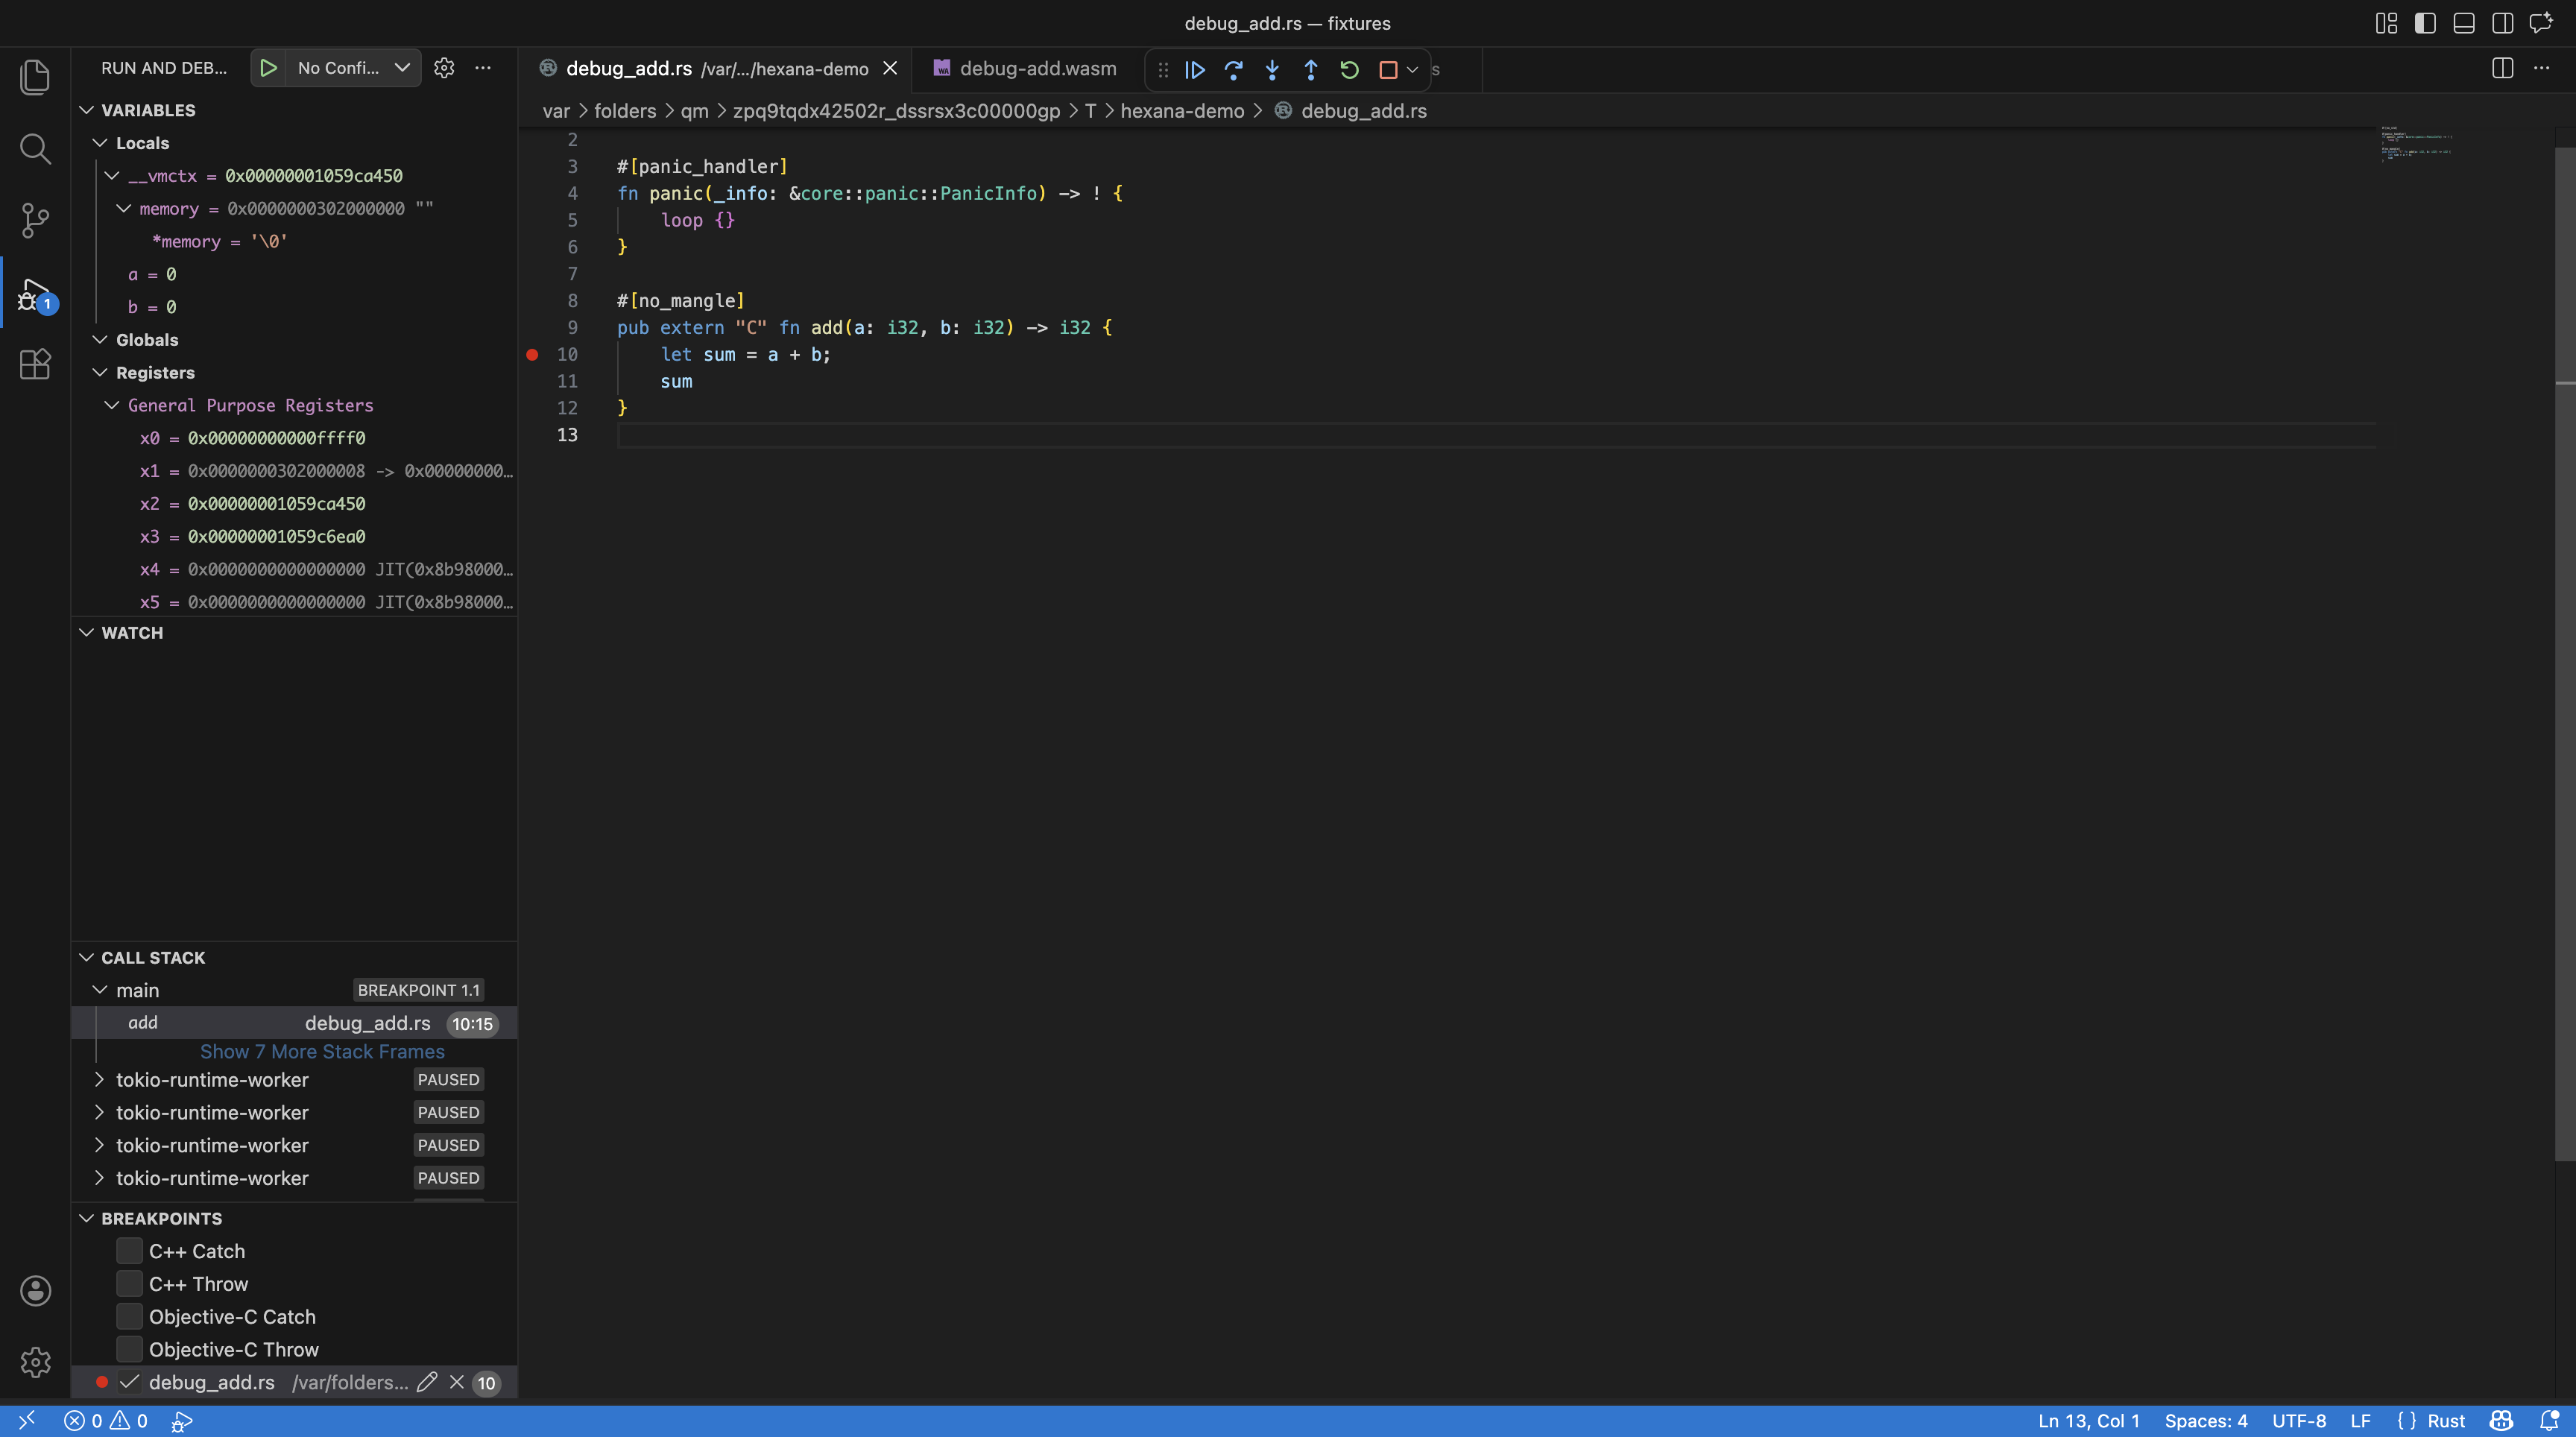This screenshot has width=2576, height=1437.
Task: Toggle the bottom panel
Action: pyautogui.click(x=2464, y=23)
